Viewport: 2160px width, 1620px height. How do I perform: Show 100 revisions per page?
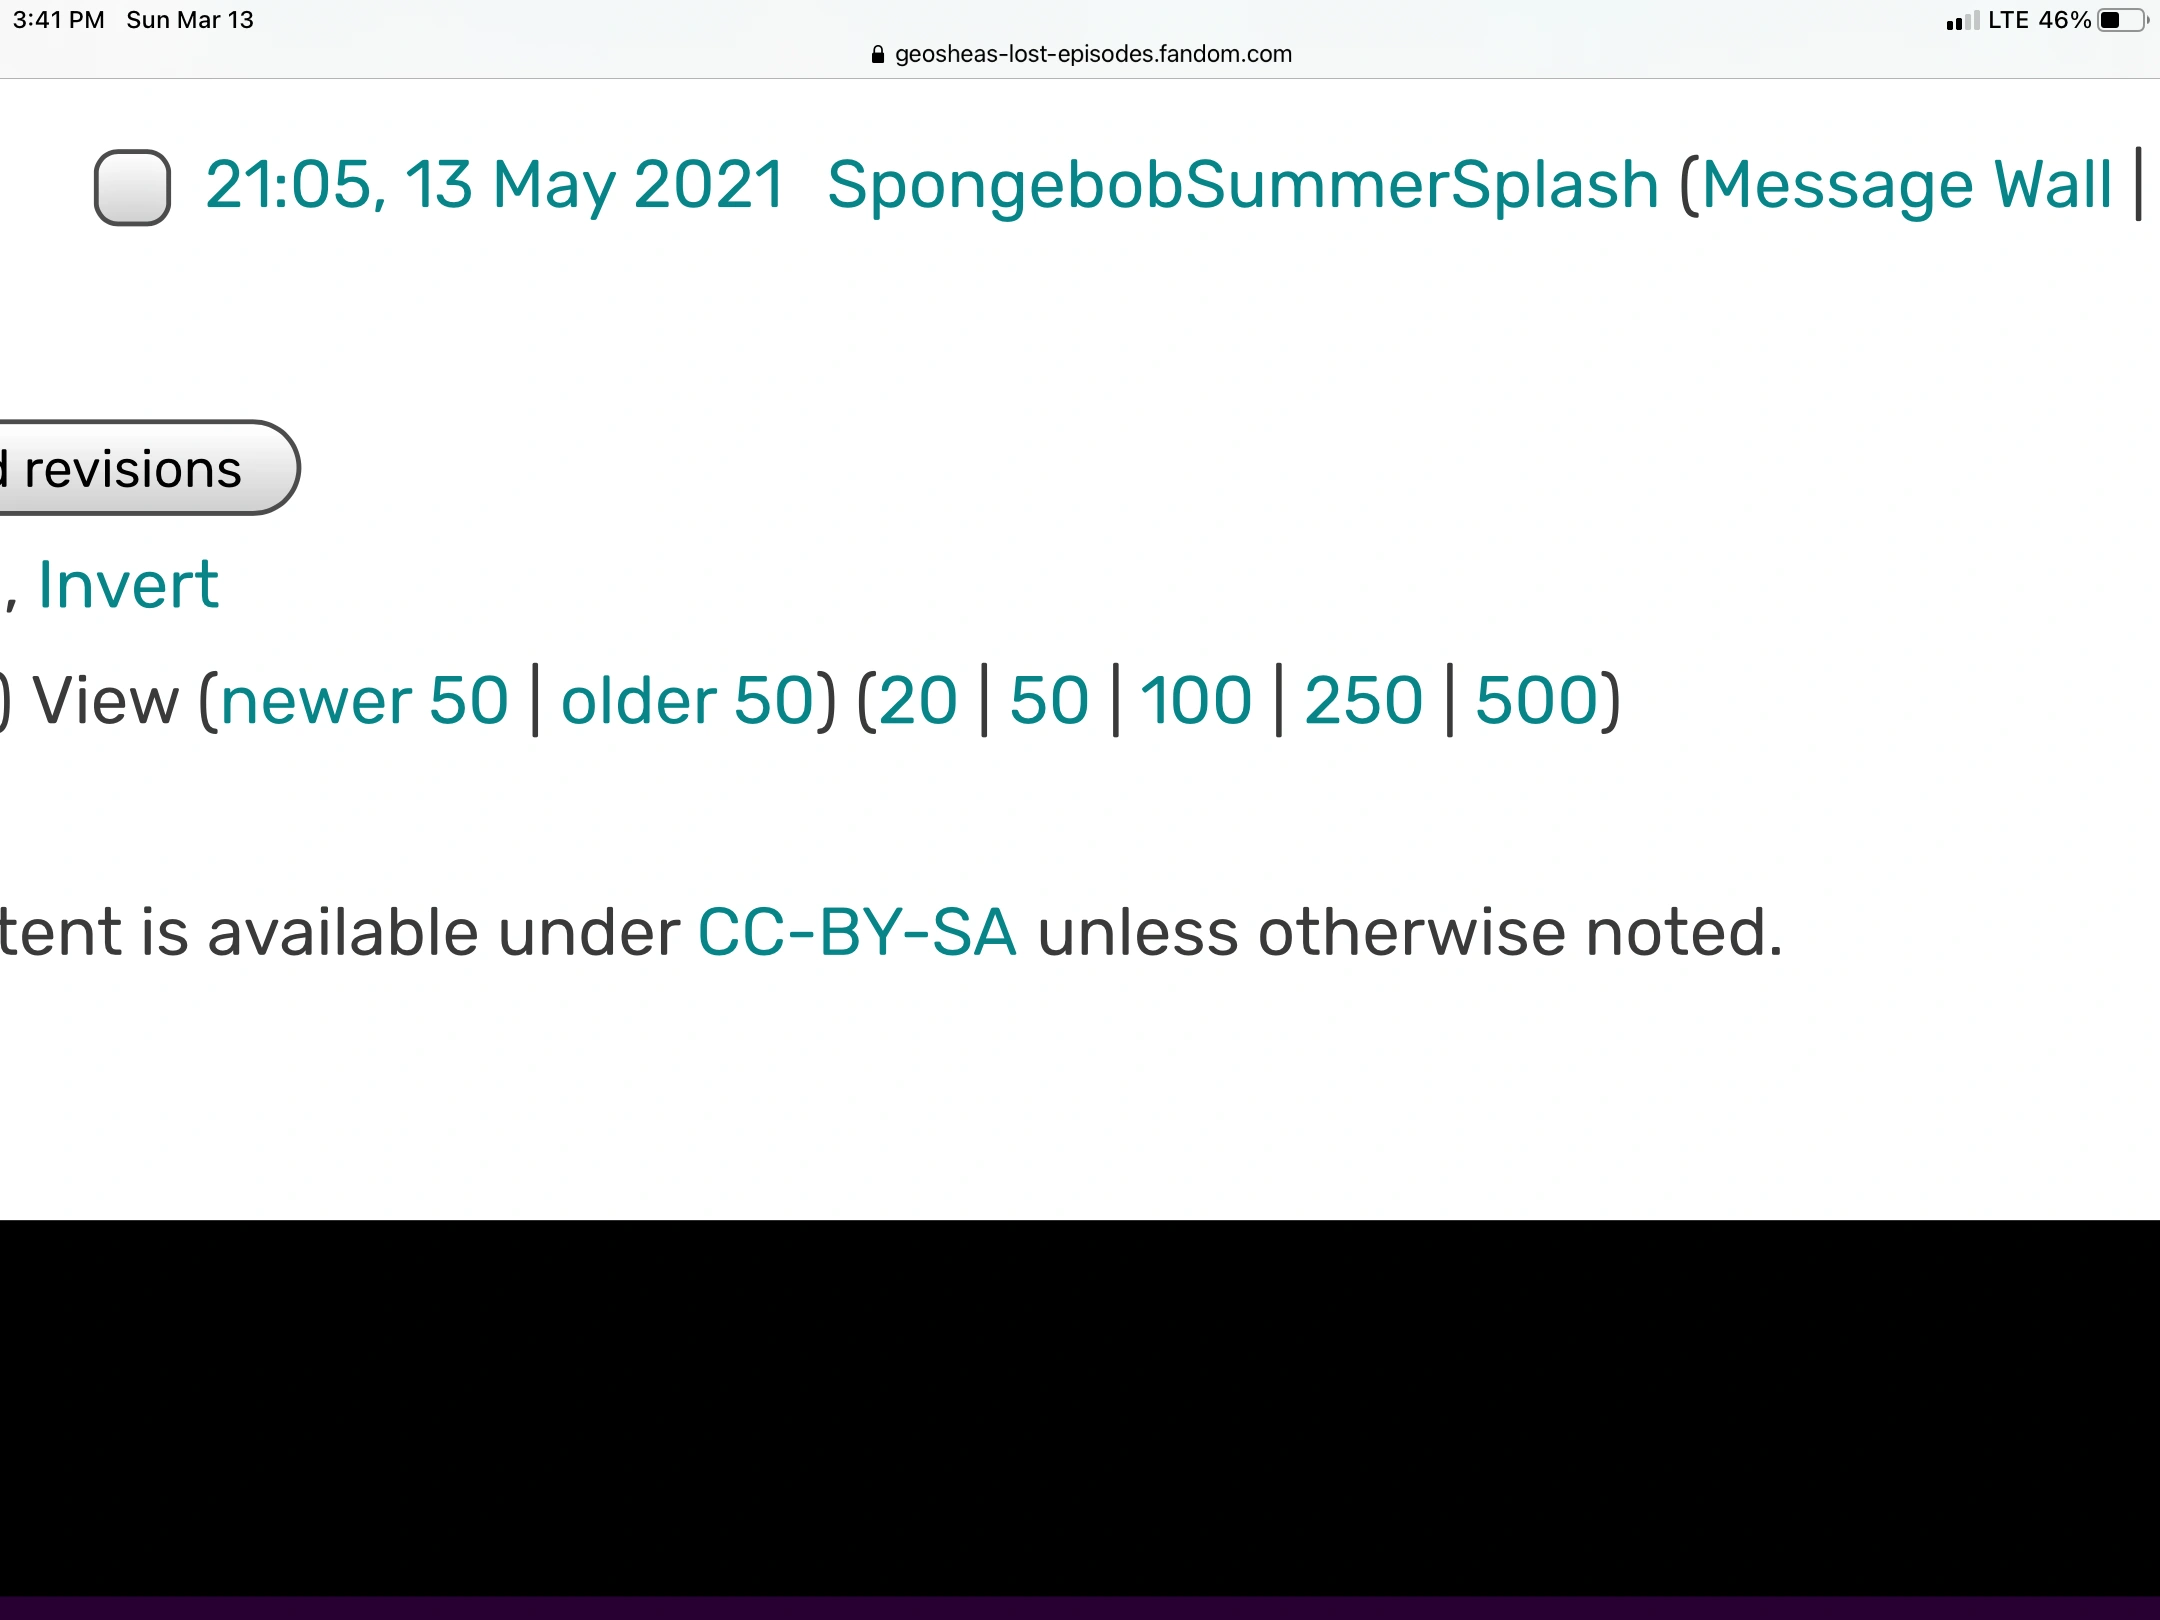[x=1196, y=700]
